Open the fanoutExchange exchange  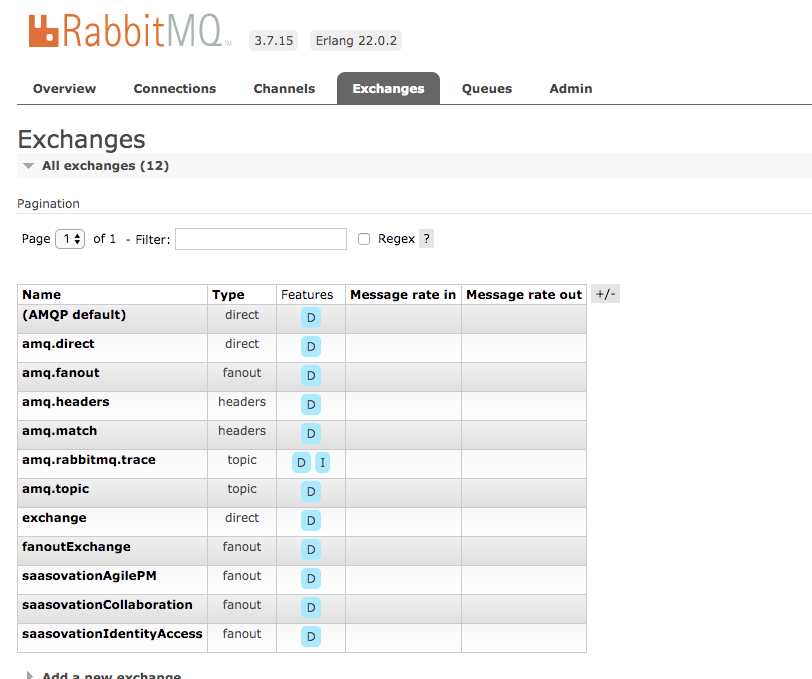point(76,547)
